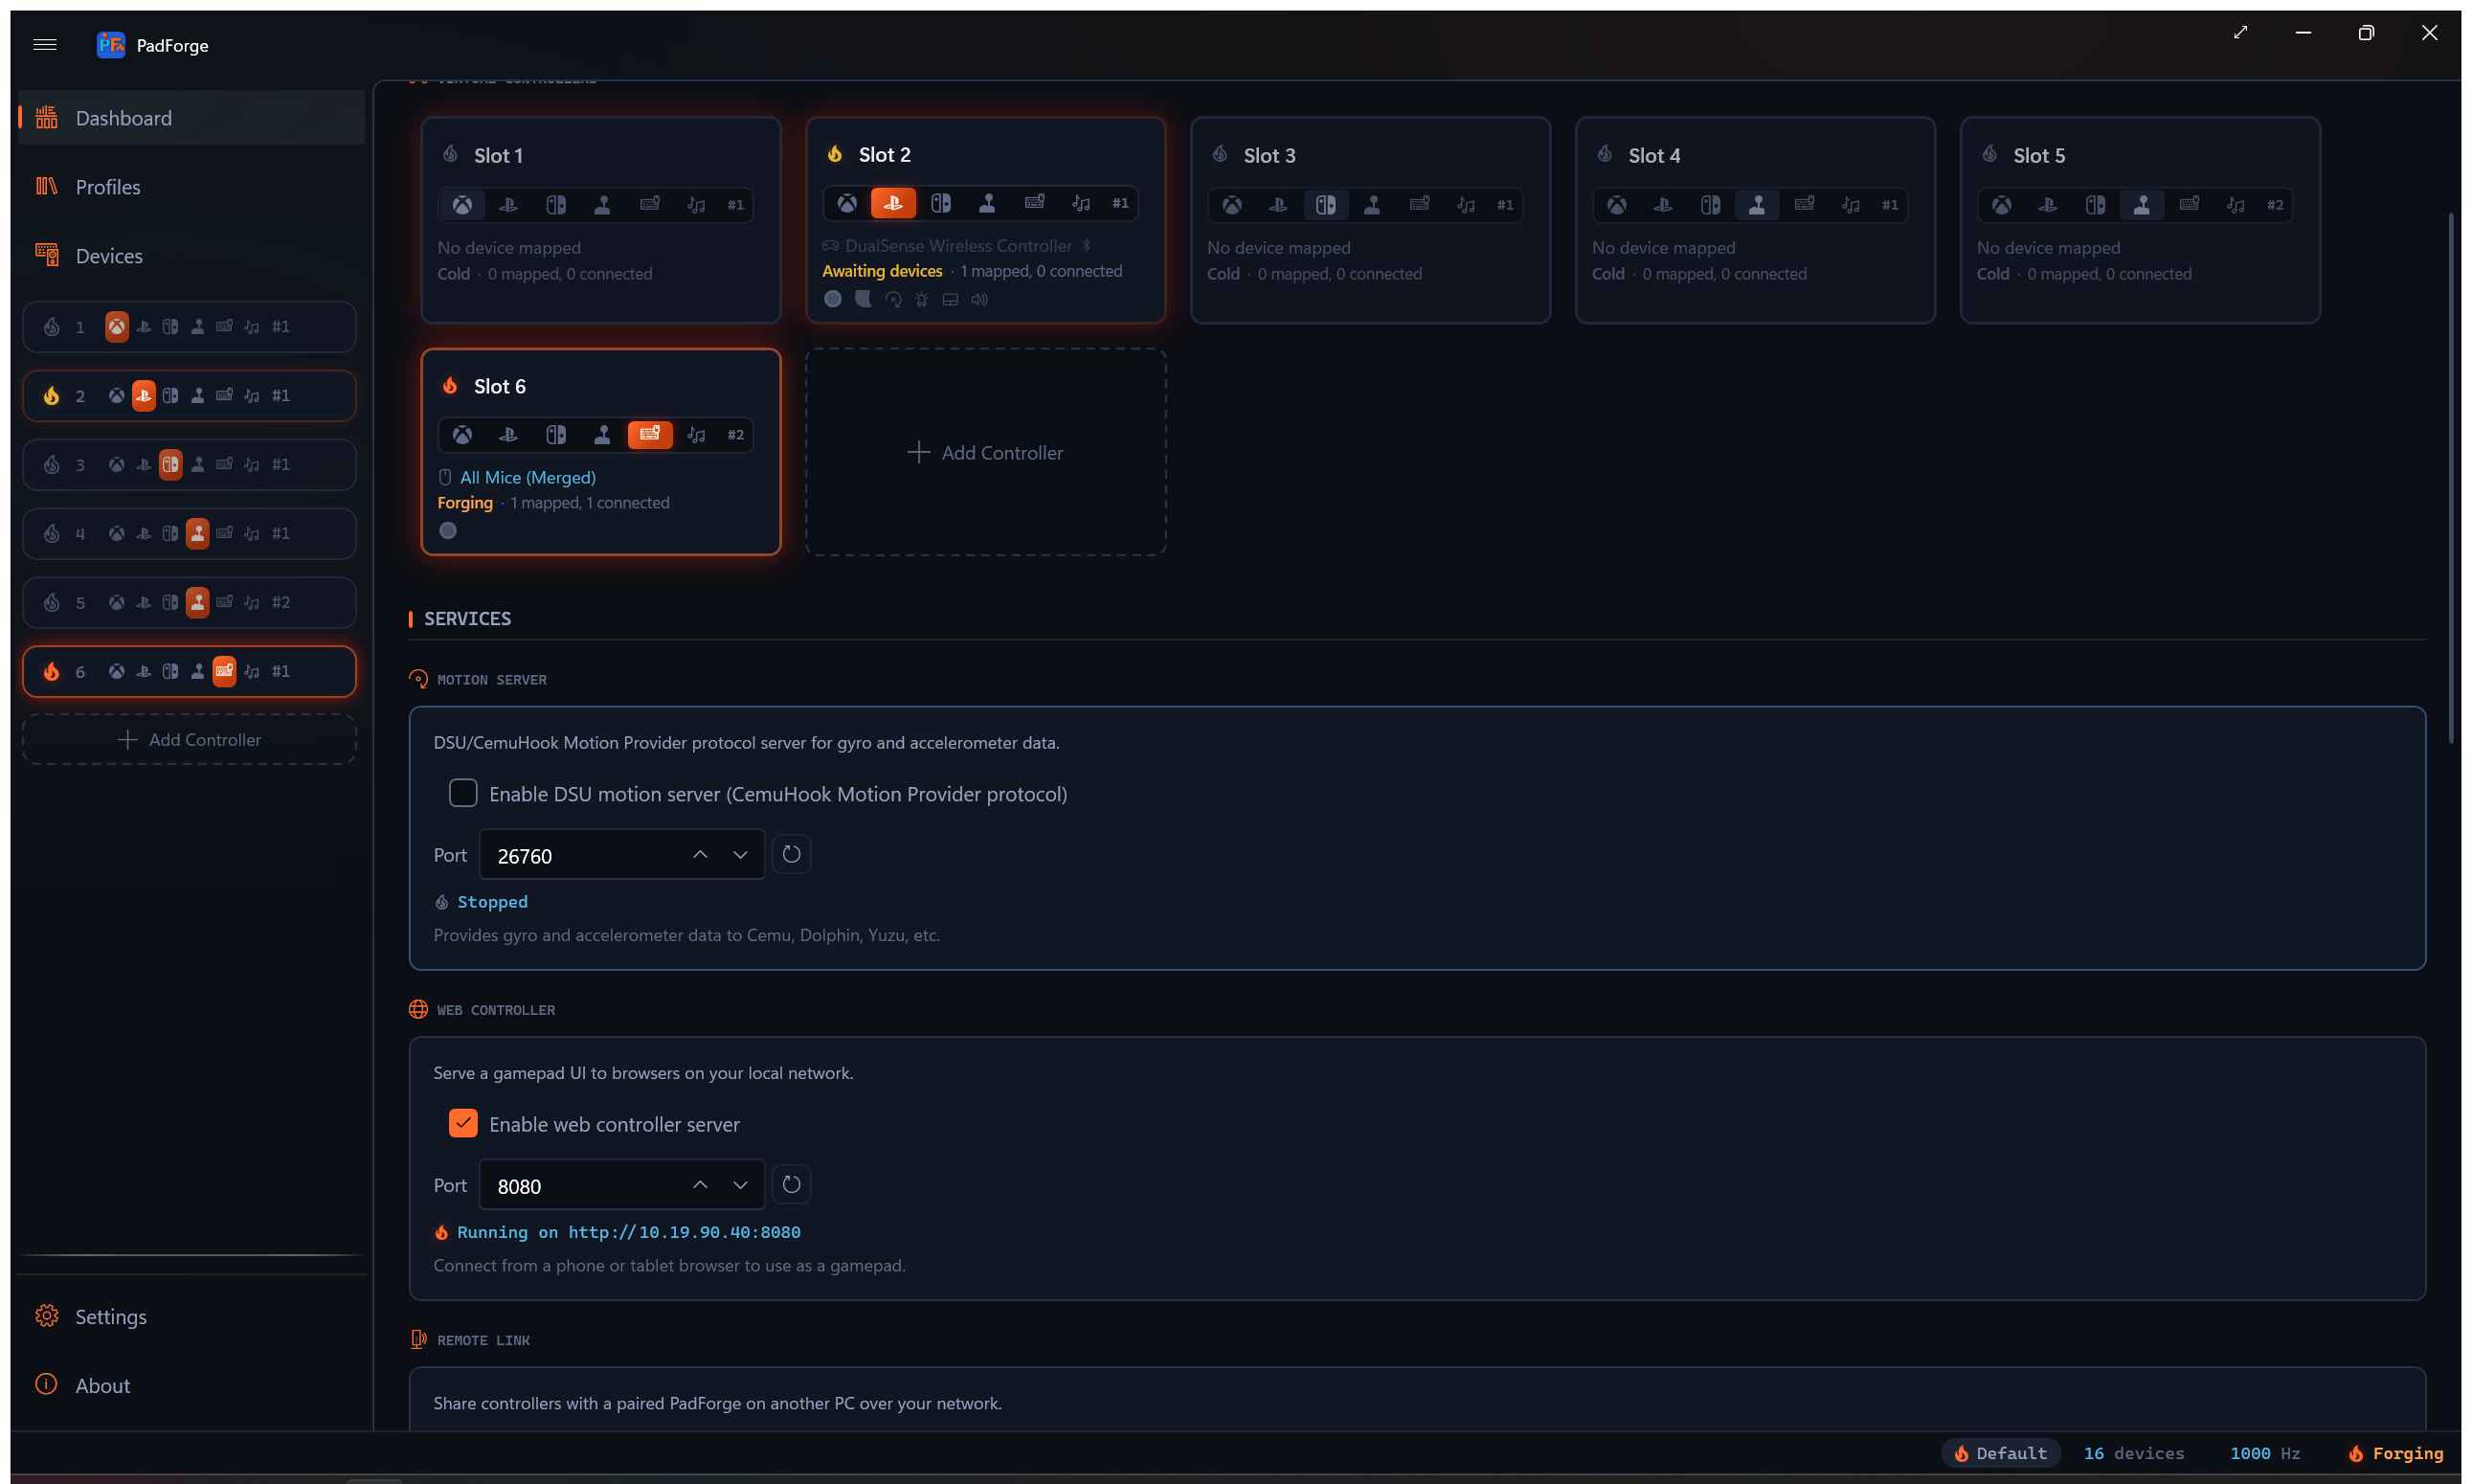Open About page
The width and height of the screenshot is (2472, 1484).
coord(191,1385)
